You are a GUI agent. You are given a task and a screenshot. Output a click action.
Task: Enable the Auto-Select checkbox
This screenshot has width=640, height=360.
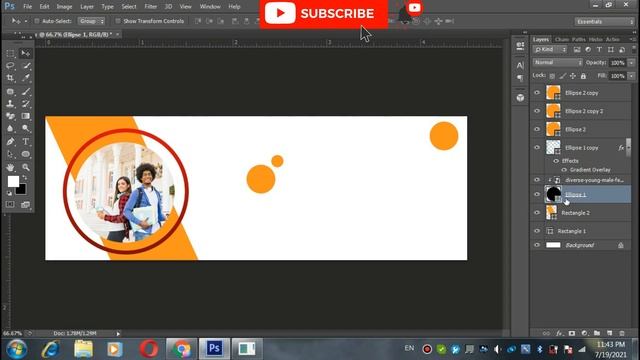coord(37,21)
